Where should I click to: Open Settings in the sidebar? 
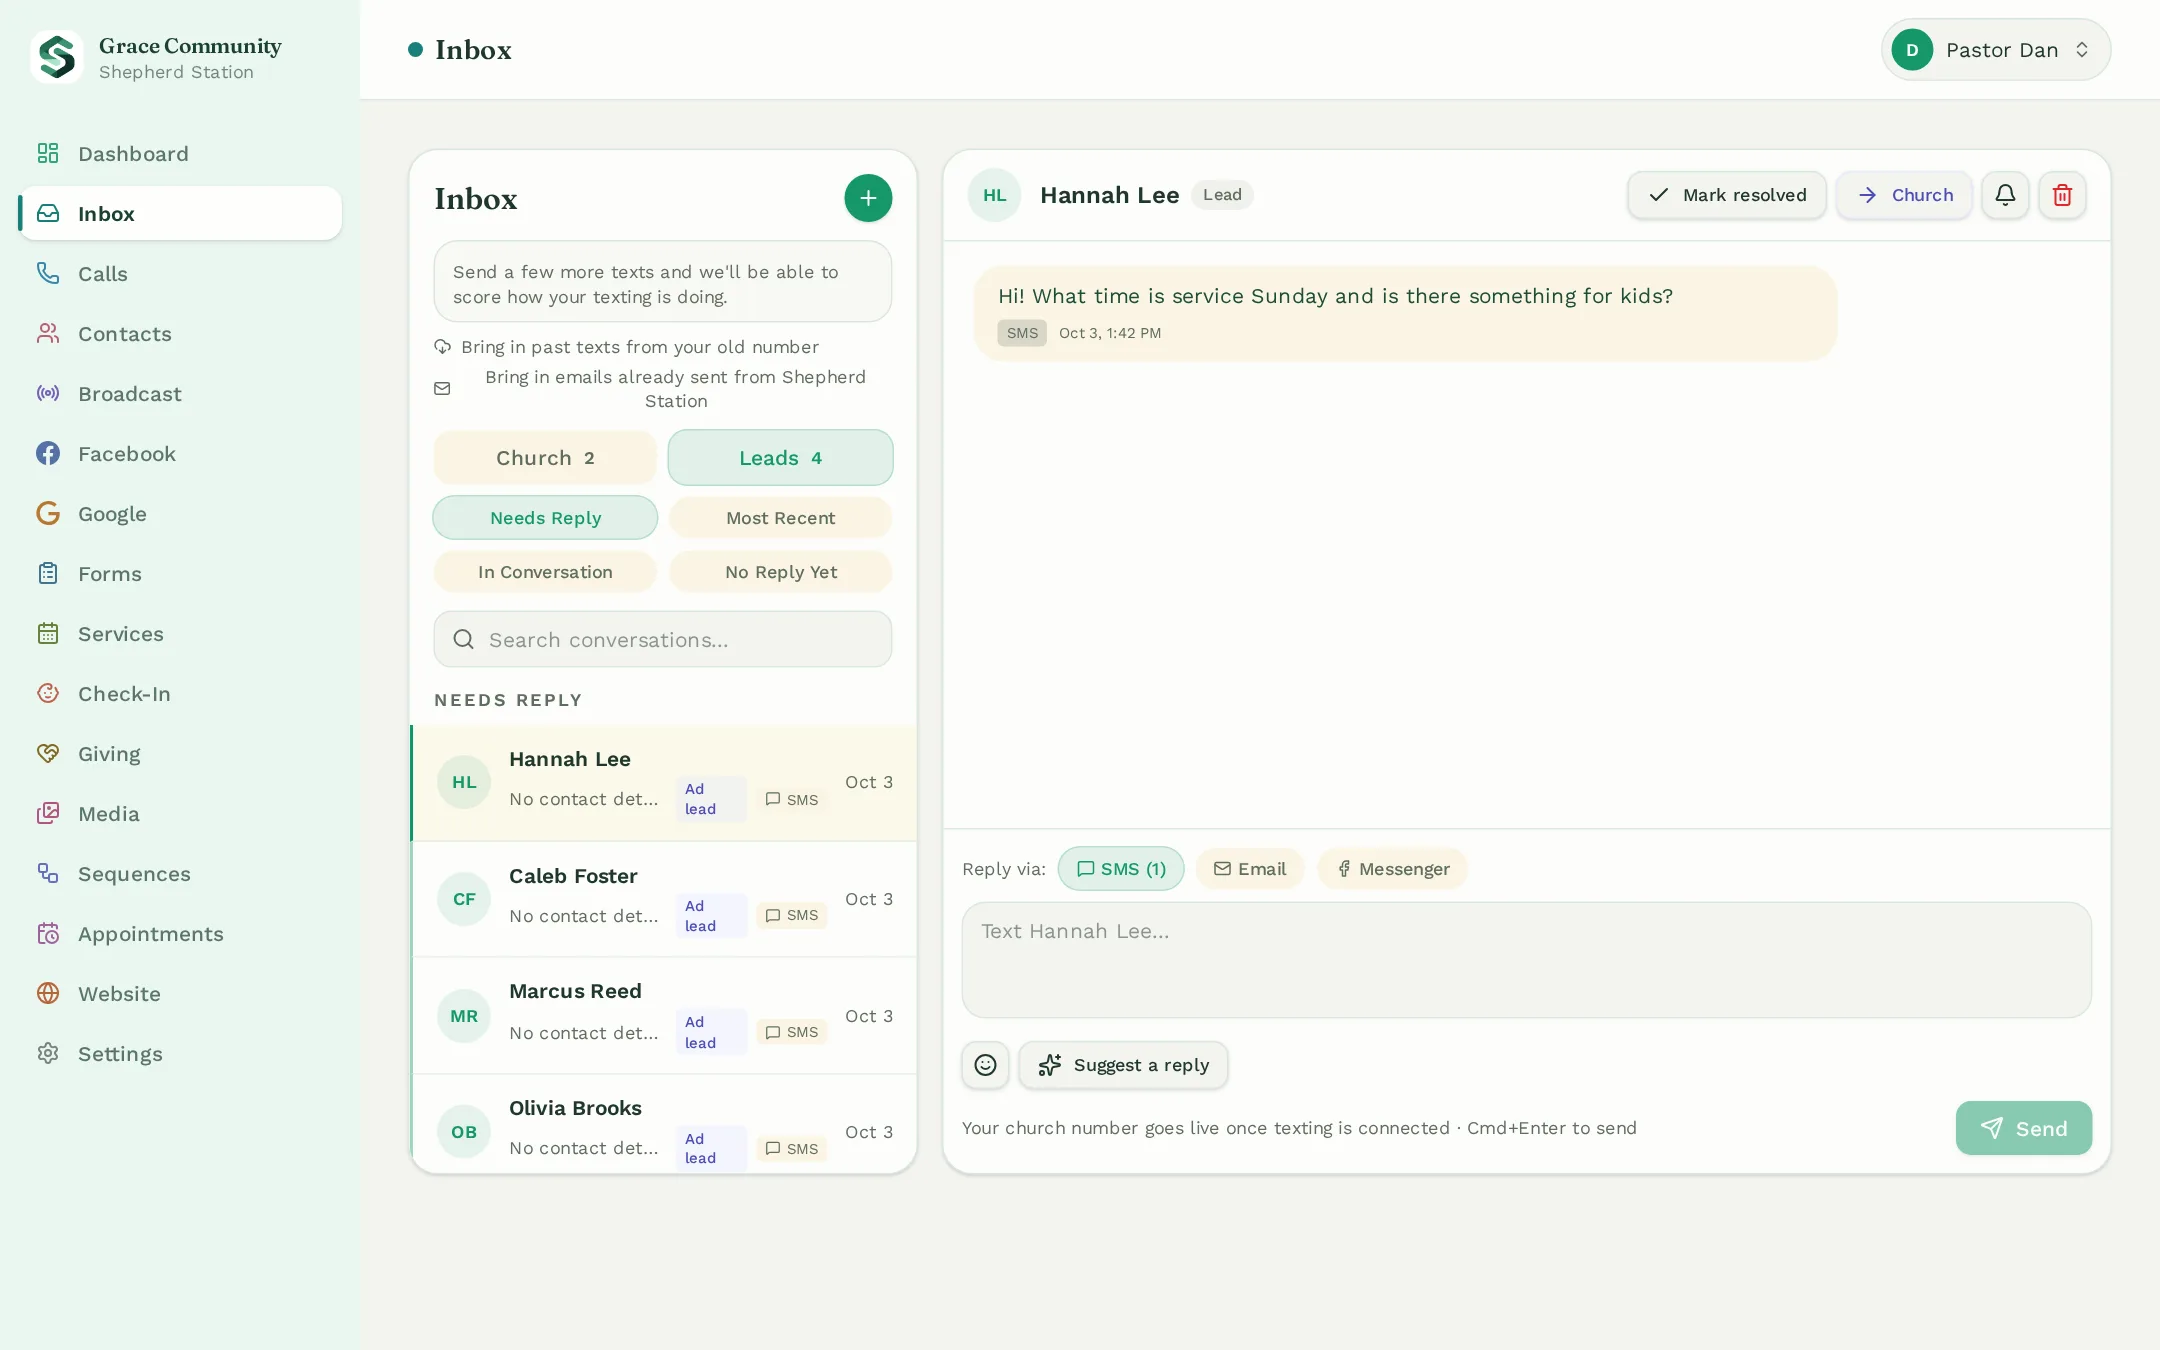click(x=180, y=1053)
